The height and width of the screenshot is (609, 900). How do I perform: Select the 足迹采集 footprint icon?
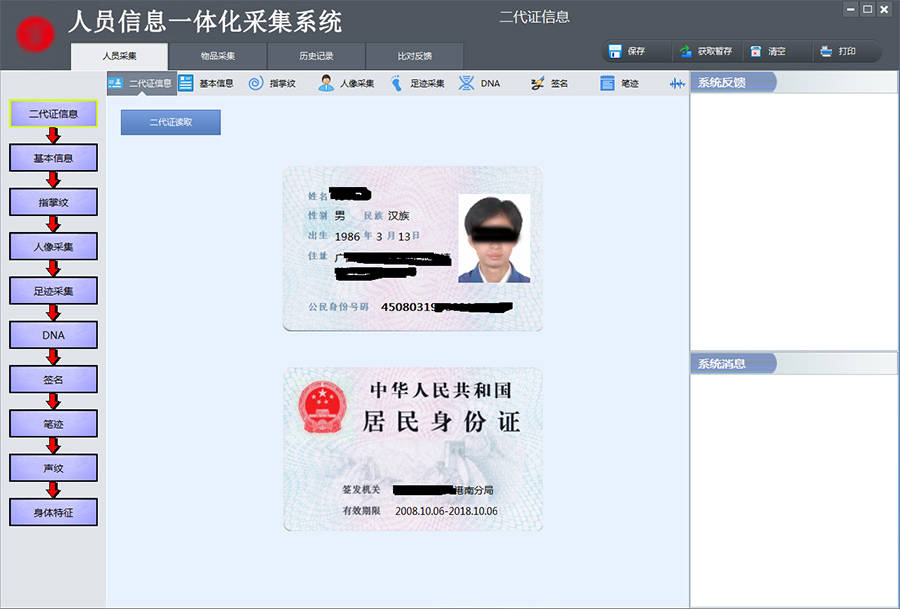point(397,83)
